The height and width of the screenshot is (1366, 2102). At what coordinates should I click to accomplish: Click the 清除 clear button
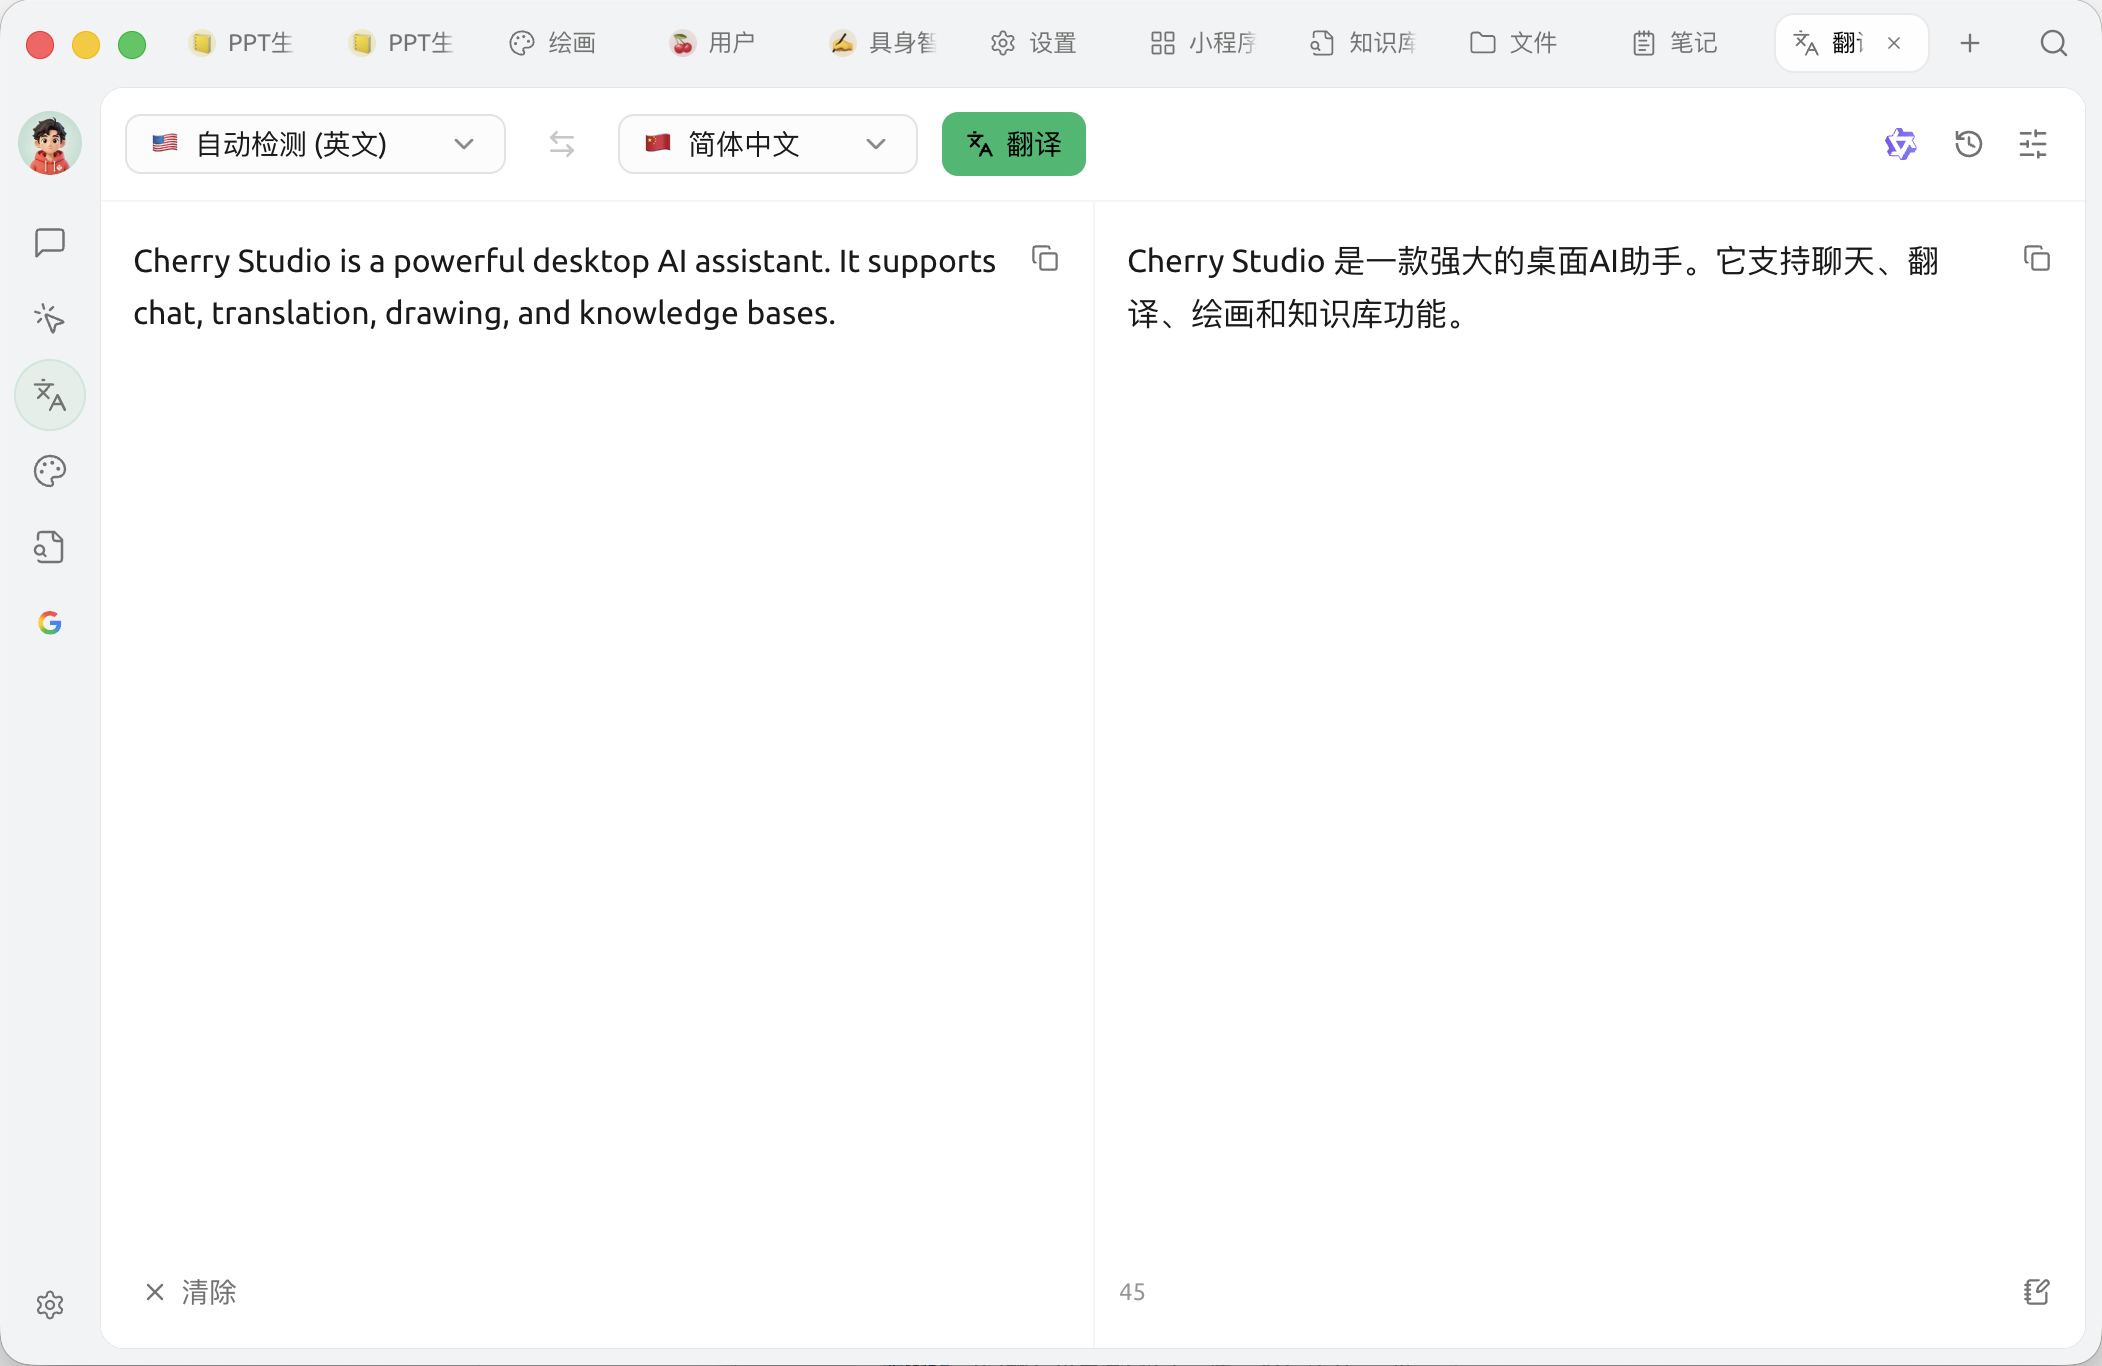[x=190, y=1292]
